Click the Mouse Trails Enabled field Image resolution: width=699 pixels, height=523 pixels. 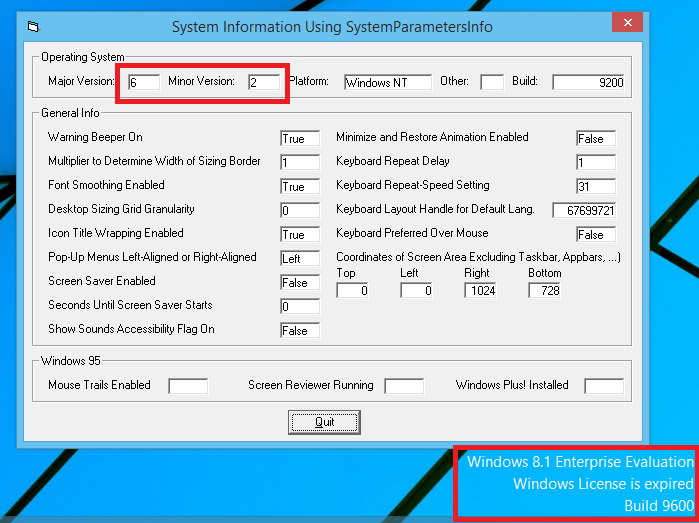point(188,386)
